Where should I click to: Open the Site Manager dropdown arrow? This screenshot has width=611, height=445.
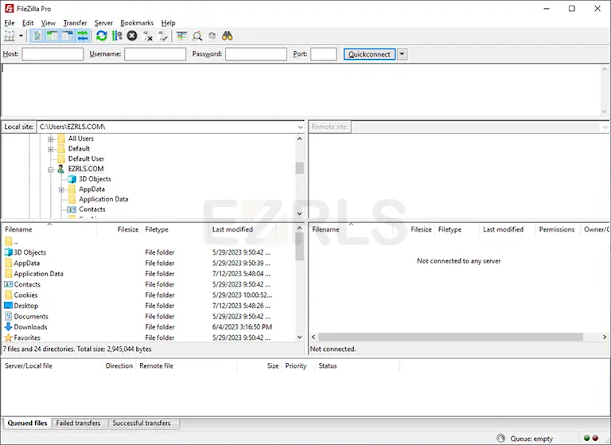21,36
